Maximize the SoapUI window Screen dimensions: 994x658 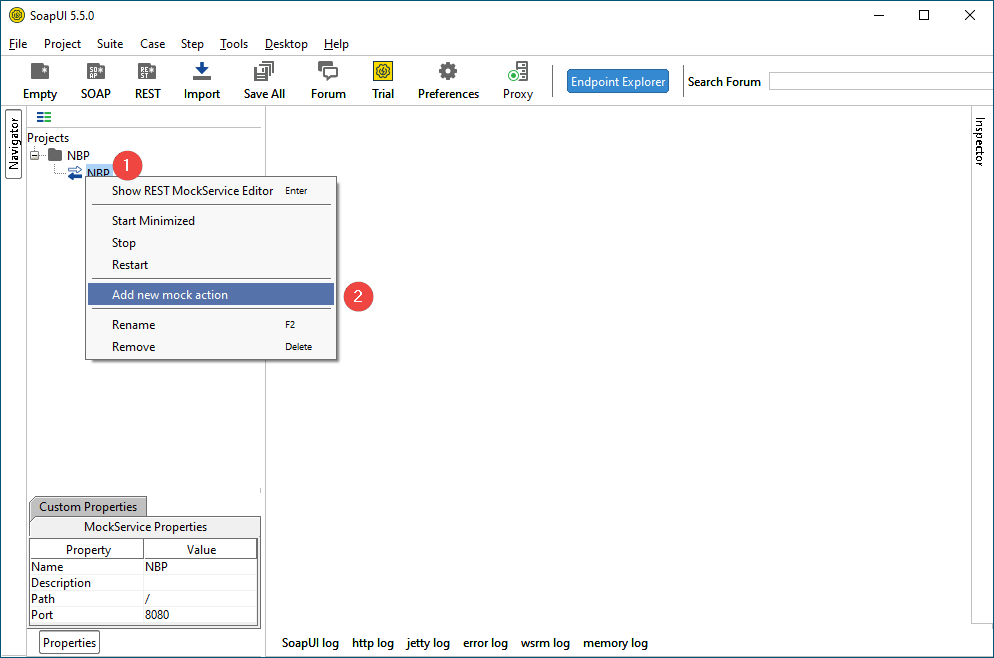924,15
